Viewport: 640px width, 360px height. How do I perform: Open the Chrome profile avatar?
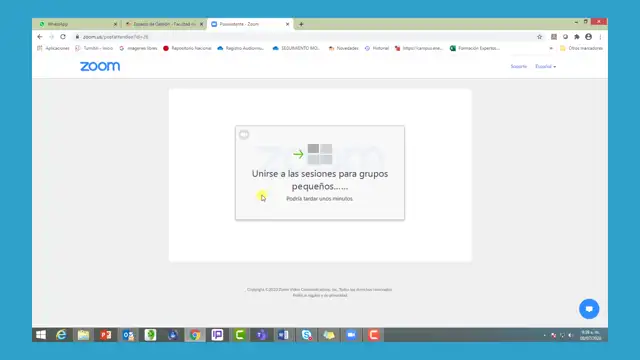point(588,37)
